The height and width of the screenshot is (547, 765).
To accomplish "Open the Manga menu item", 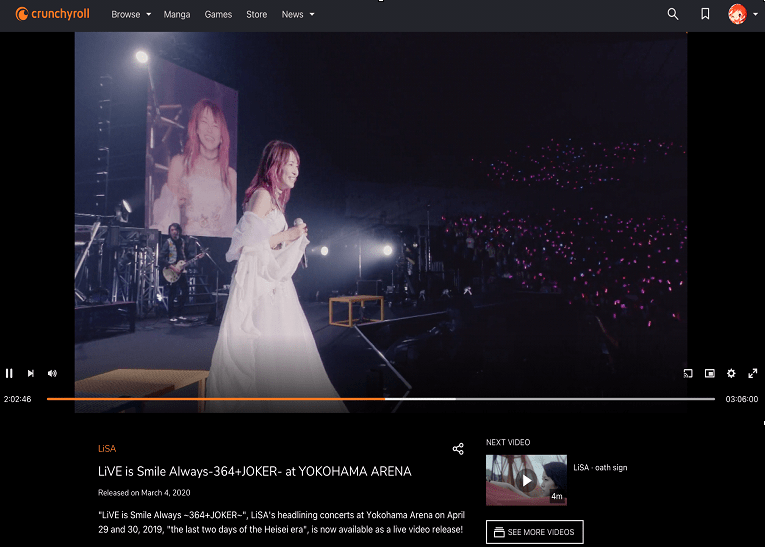I will (177, 15).
